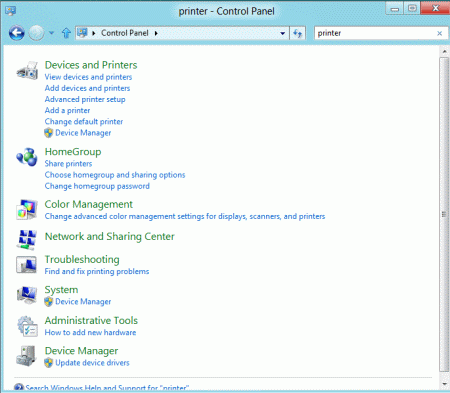The width and height of the screenshot is (450, 393).
Task: Select the Control Panel breadcrumb
Action: (125, 33)
